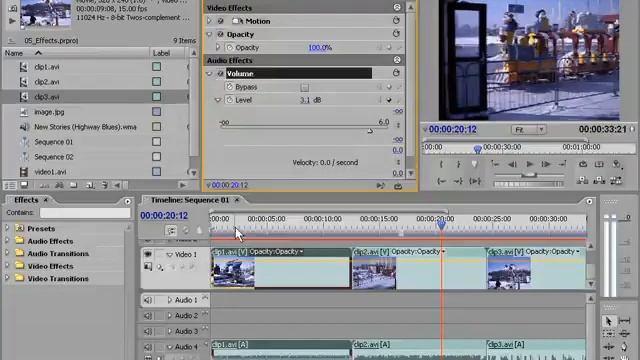Reset the Opacity effect
640x360 pixels.
coord(396,34)
